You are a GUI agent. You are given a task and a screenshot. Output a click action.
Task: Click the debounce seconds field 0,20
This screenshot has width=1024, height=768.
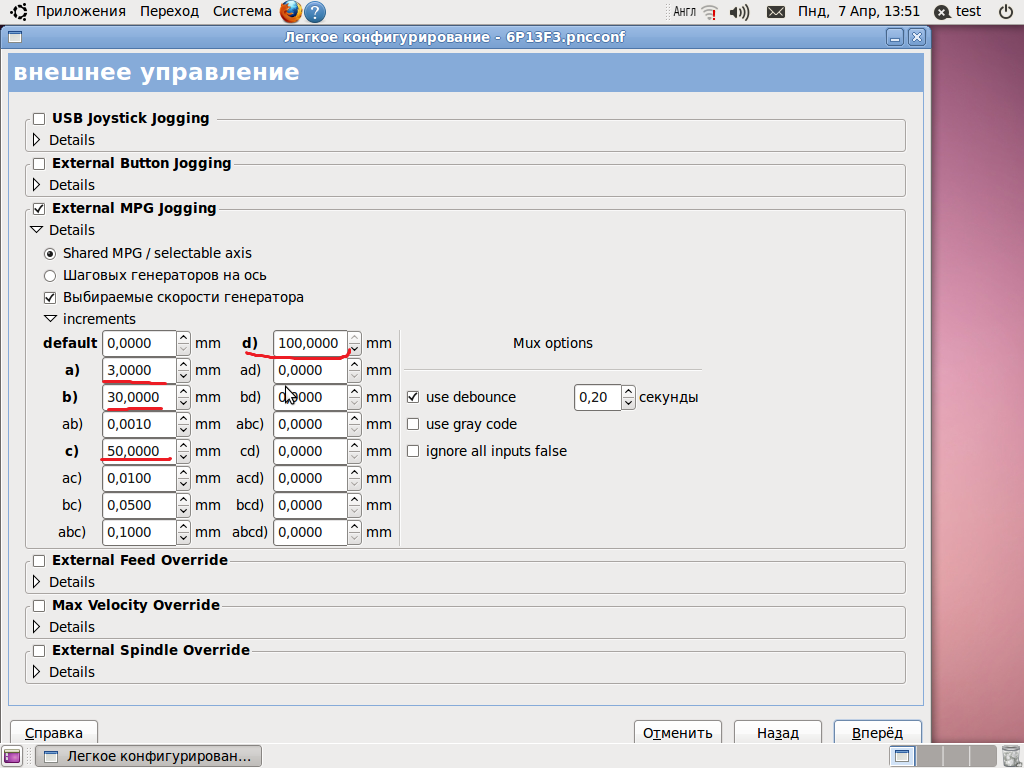[598, 397]
